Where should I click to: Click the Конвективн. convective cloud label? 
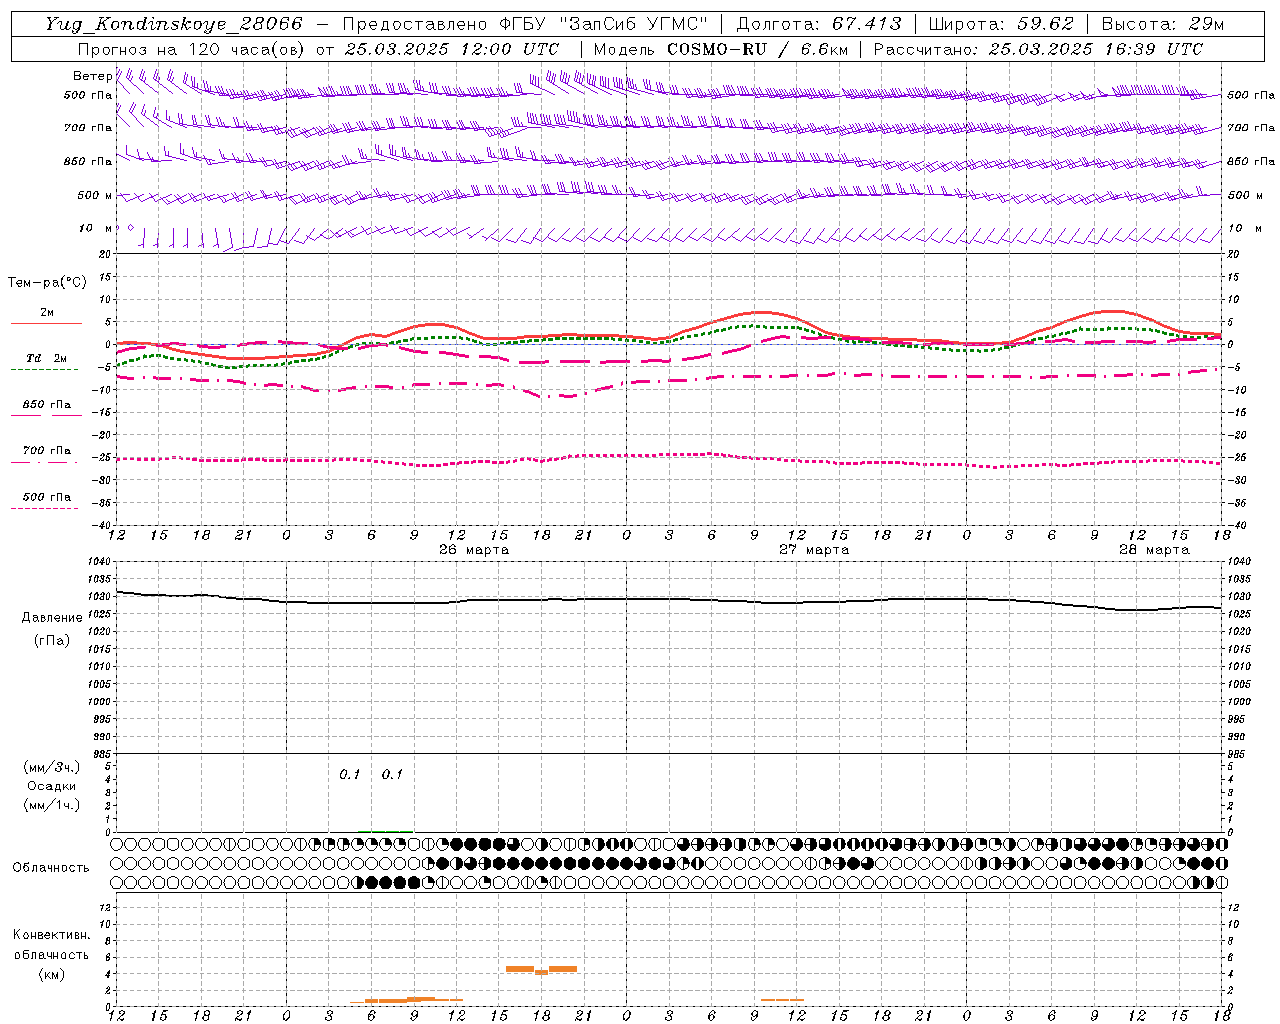[51, 935]
